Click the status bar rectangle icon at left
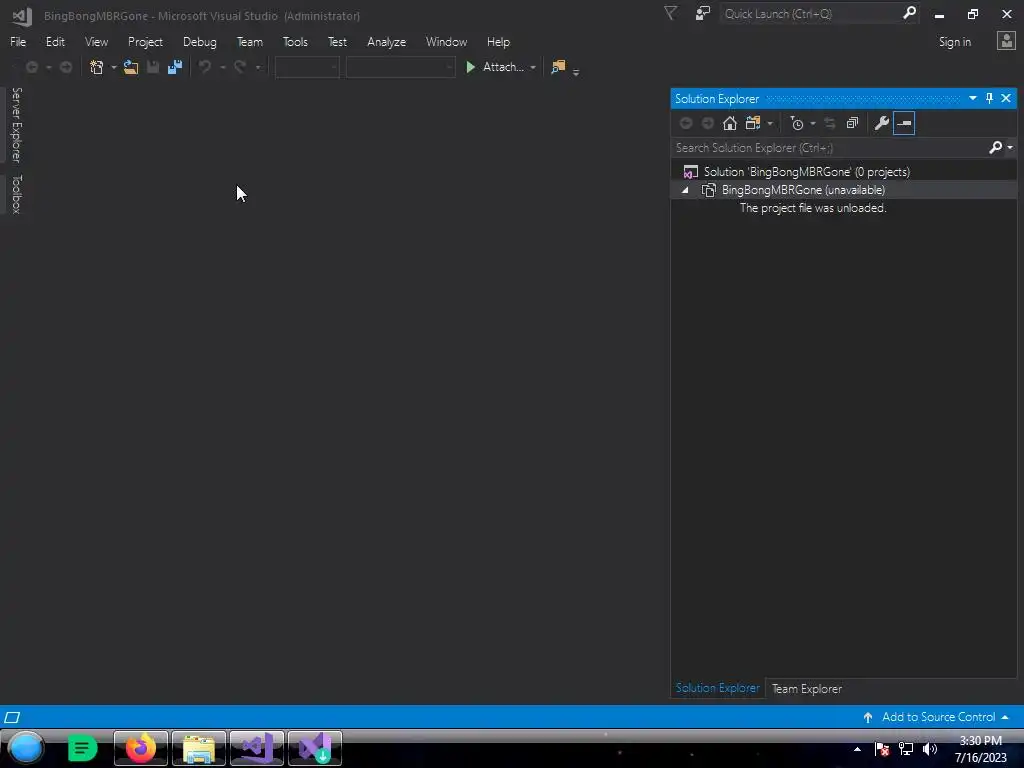 click(12, 718)
